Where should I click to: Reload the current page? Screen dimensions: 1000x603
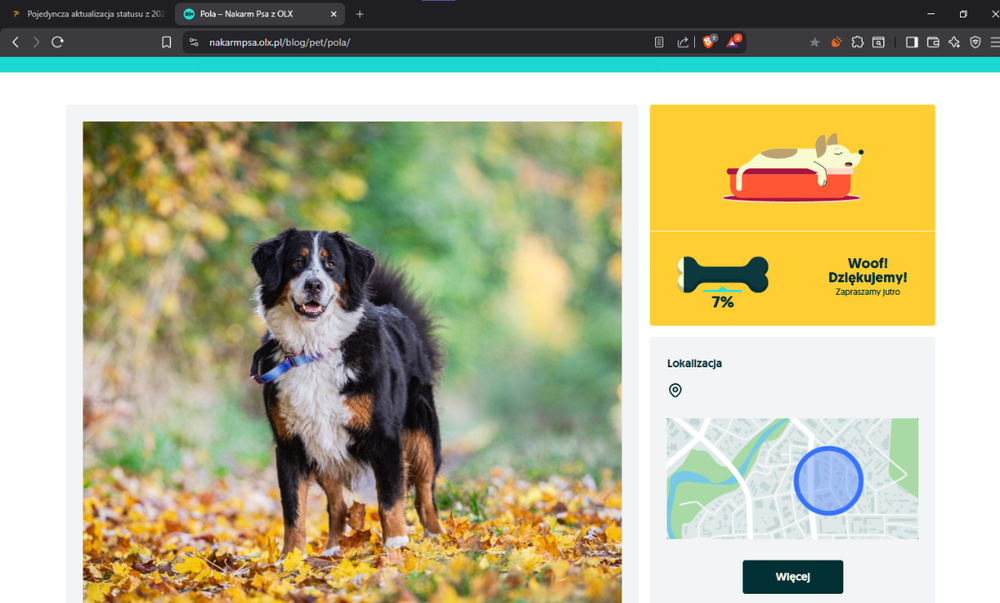click(57, 42)
